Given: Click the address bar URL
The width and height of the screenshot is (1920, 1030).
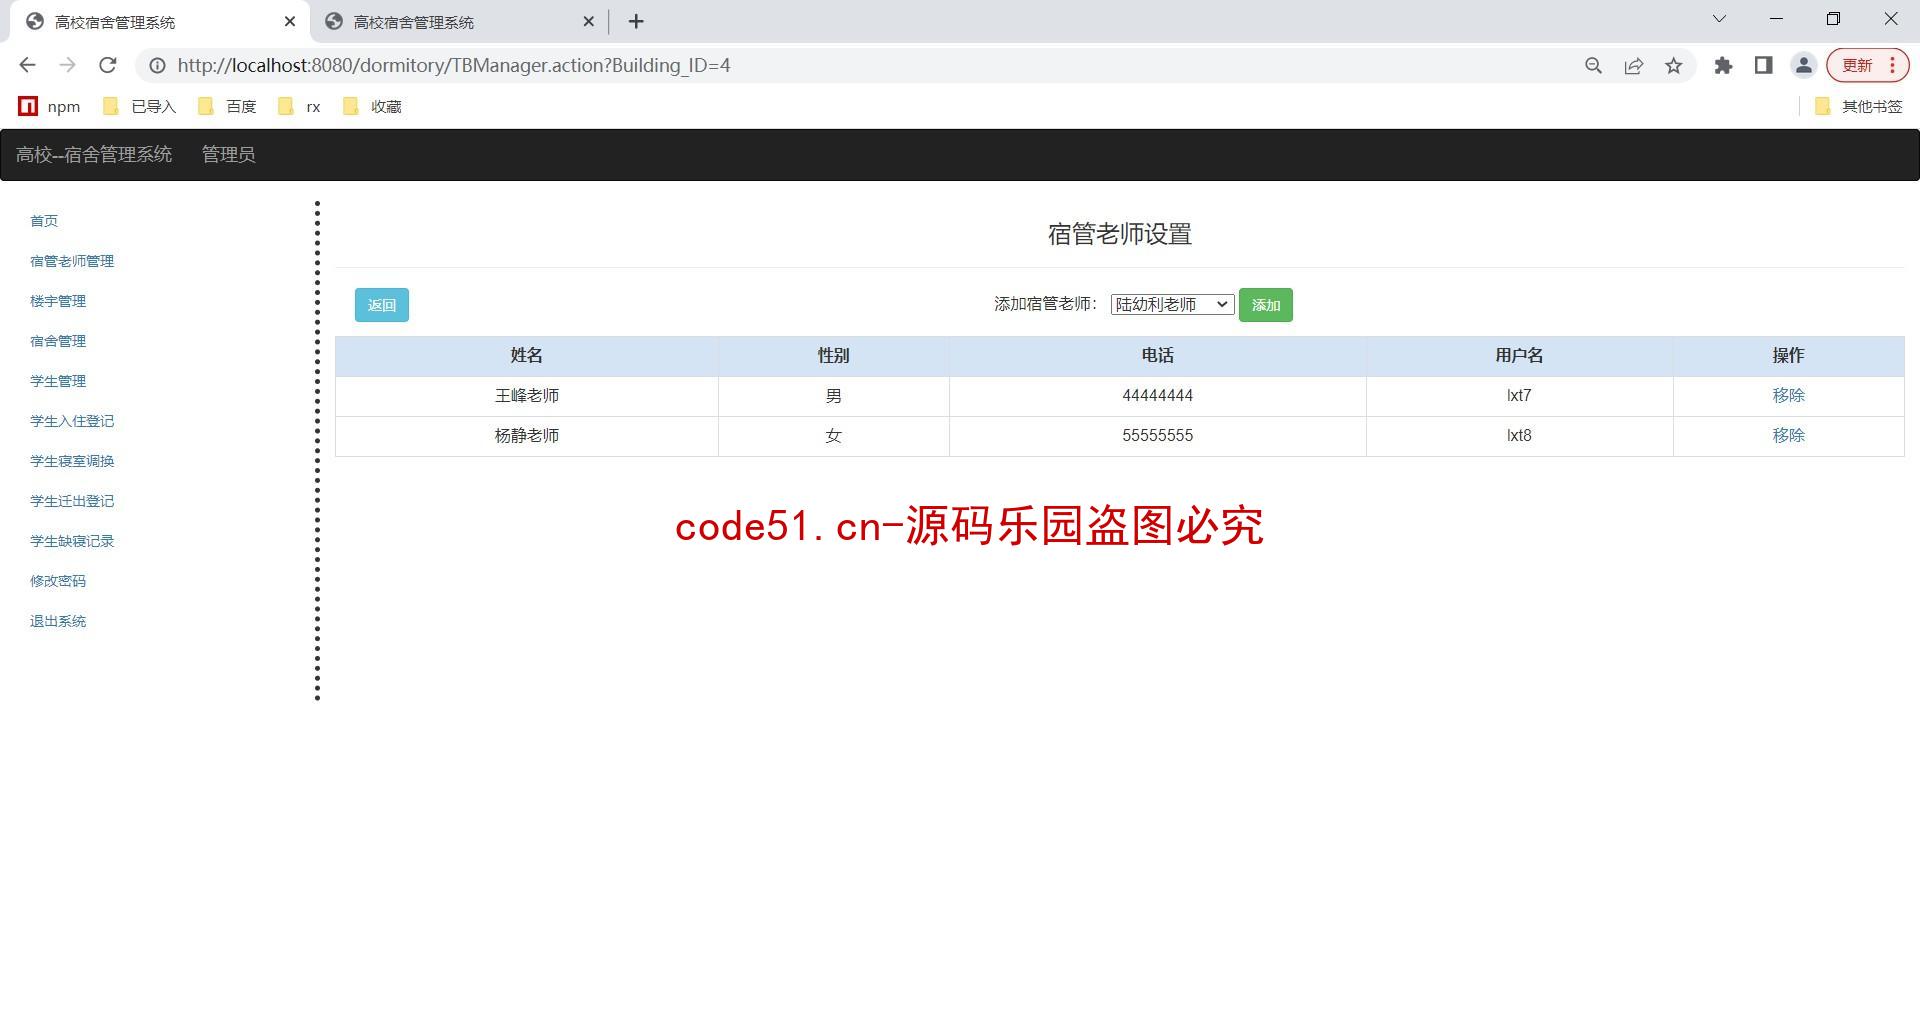Looking at the screenshot, I should pyautogui.click(x=454, y=65).
